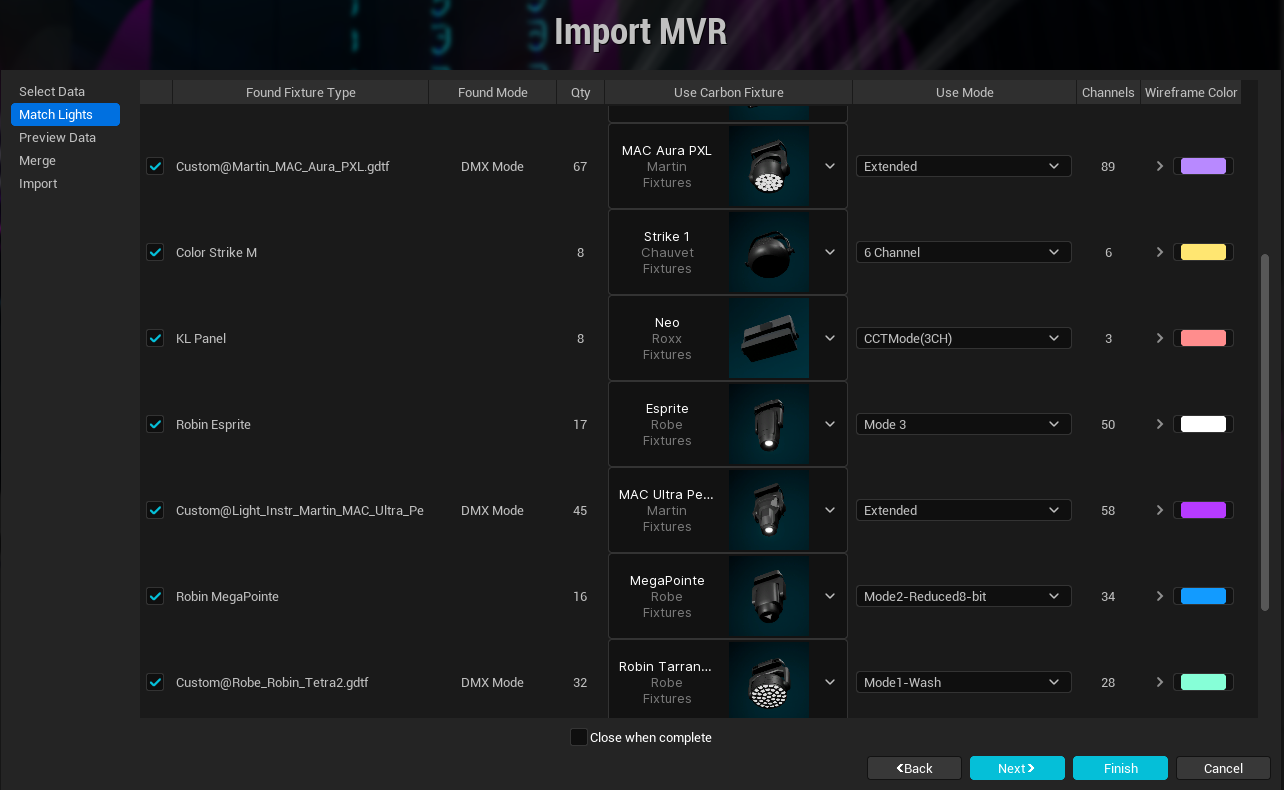1284x790 pixels.
Task: Open carbon fixture chevron for MAC Aura PXL
Action: (830, 166)
